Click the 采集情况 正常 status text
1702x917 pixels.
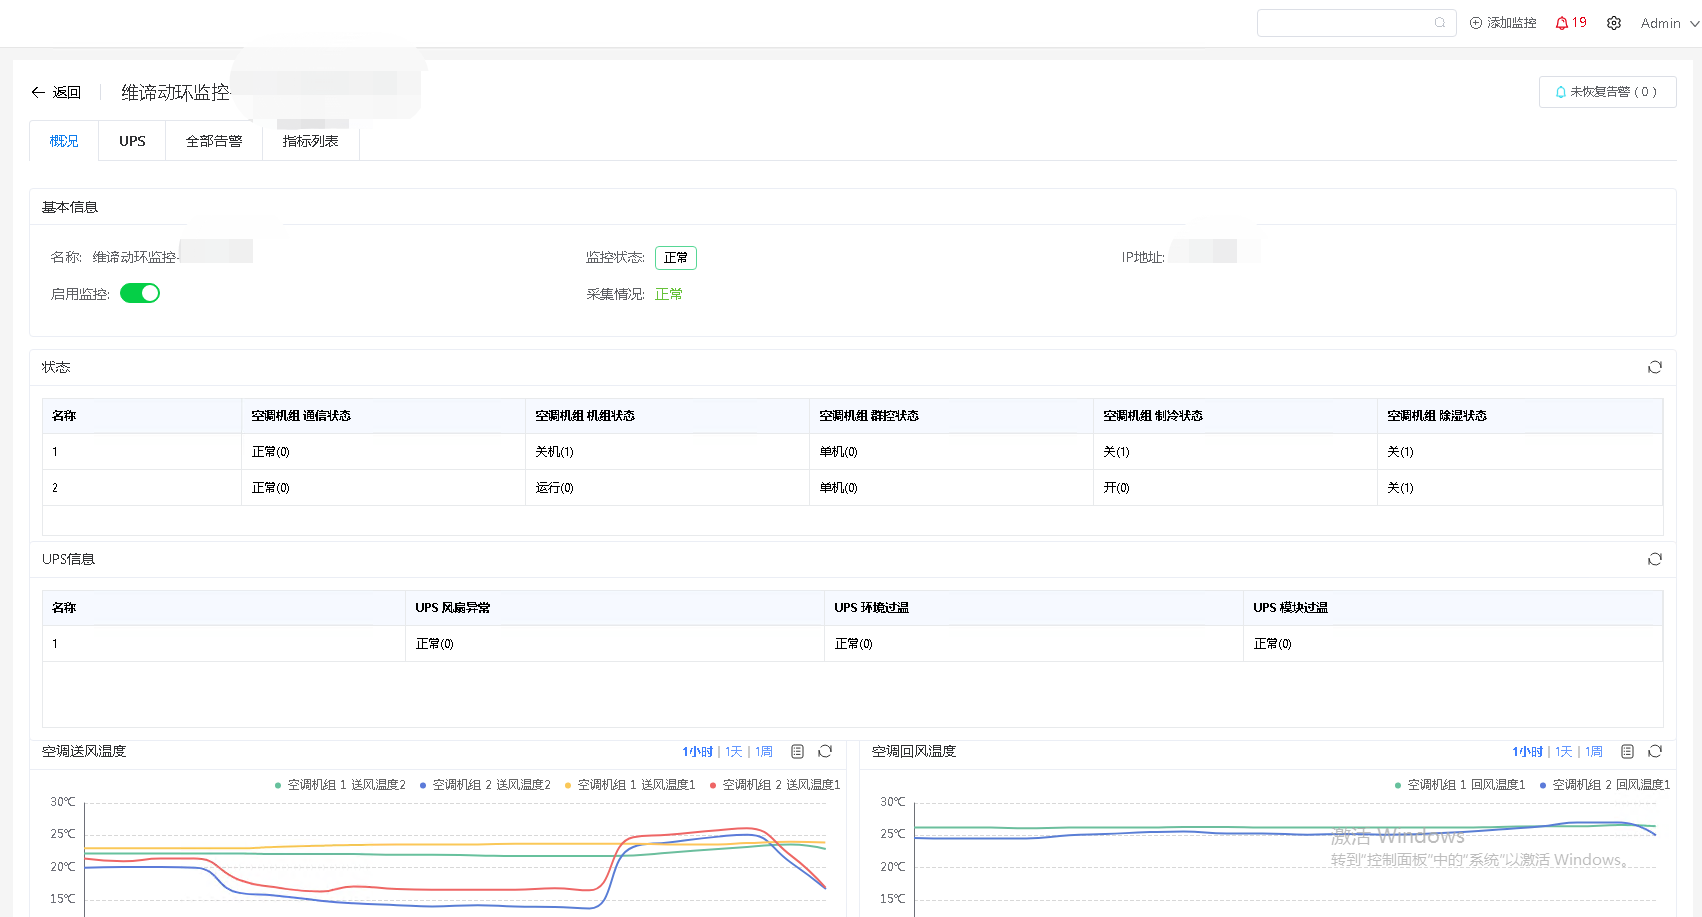click(669, 294)
